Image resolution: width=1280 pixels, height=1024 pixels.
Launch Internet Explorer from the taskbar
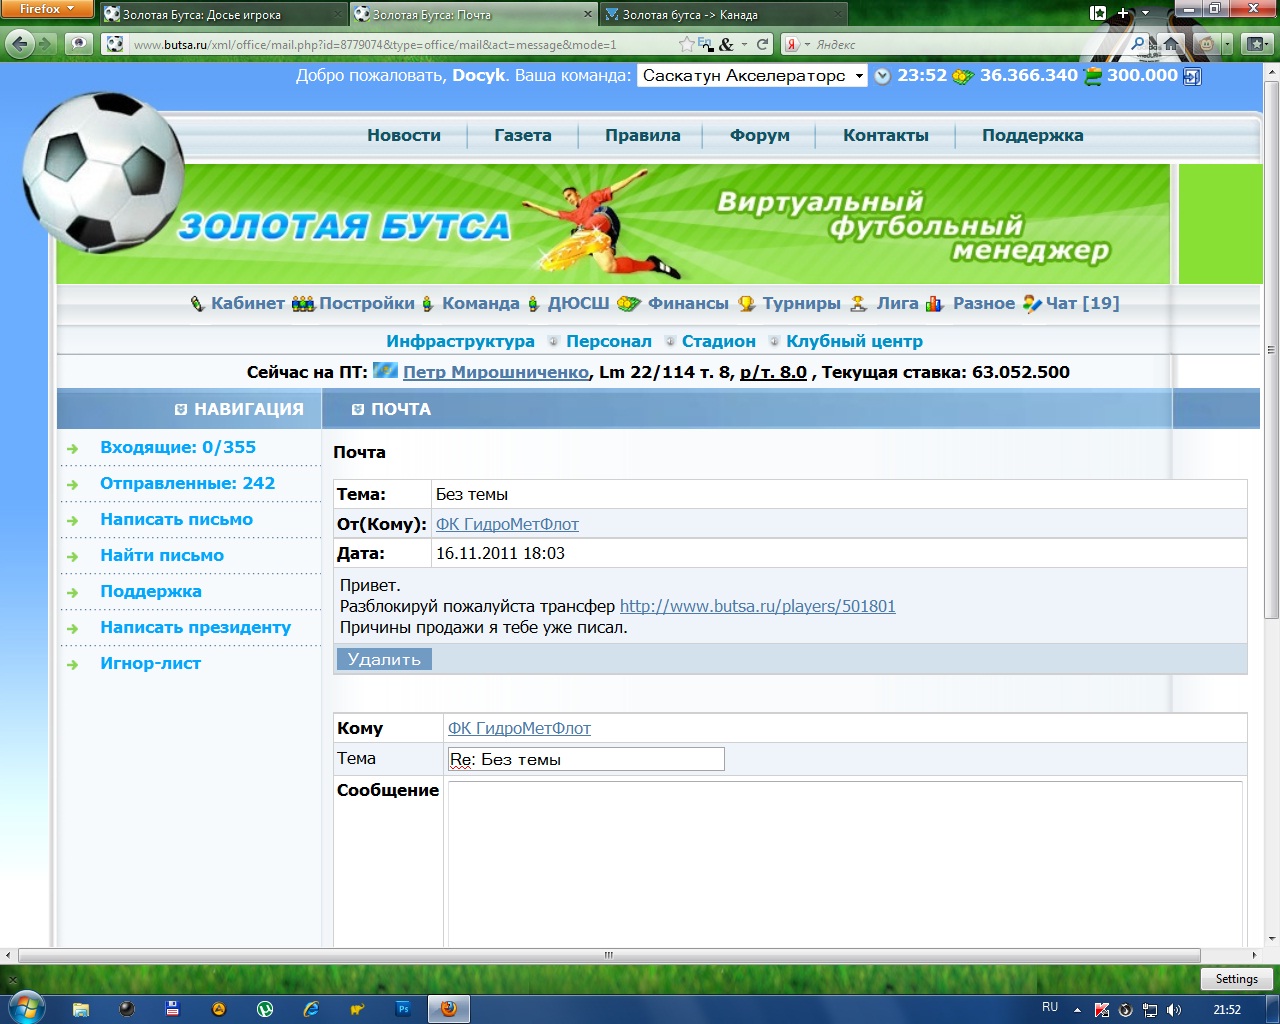[311, 1009]
